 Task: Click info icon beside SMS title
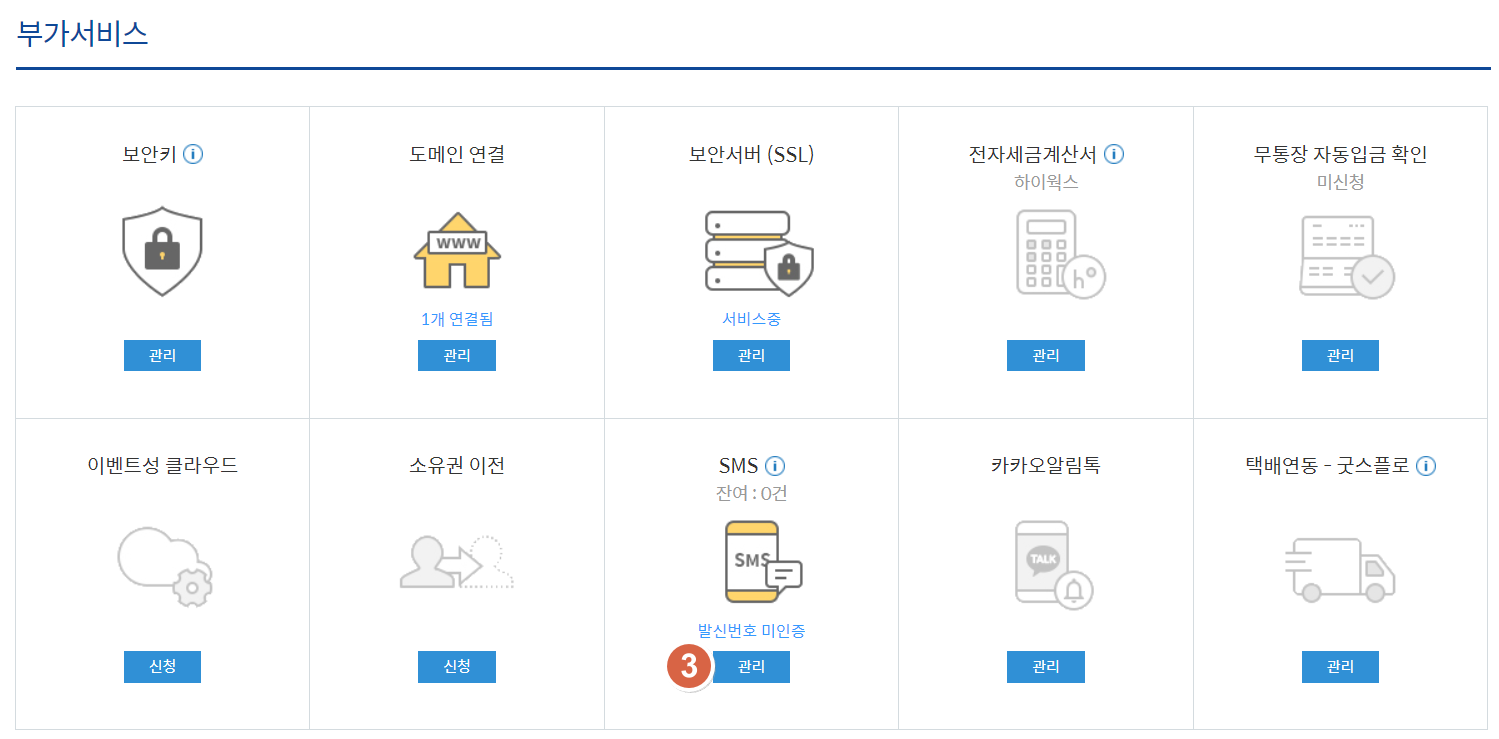click(775, 465)
